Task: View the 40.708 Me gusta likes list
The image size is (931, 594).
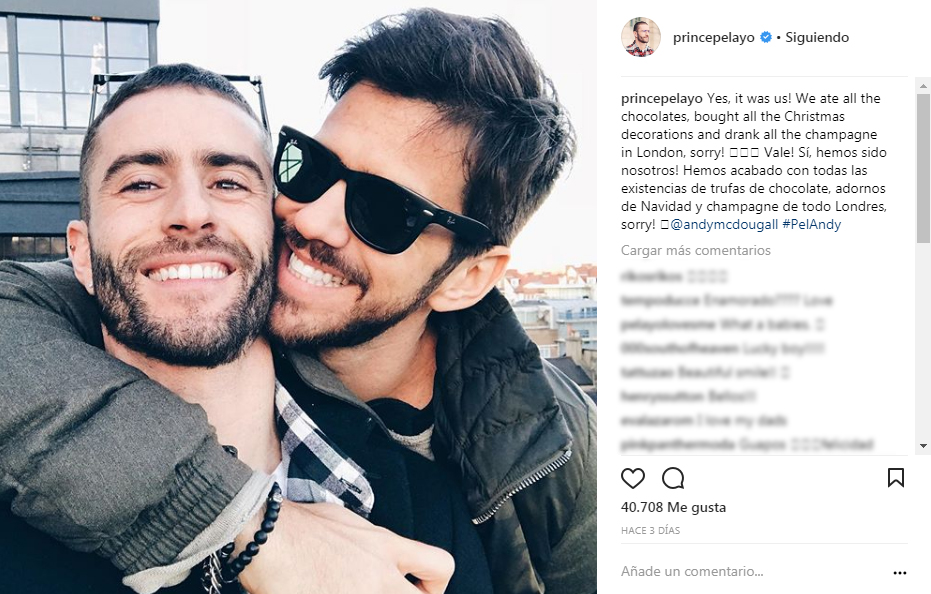Action: [673, 507]
